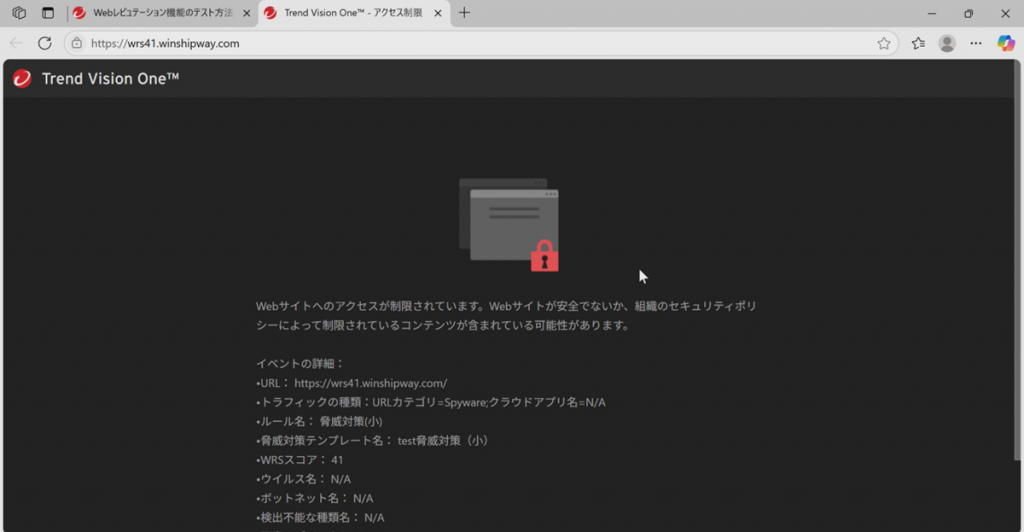The height and width of the screenshot is (532, 1024).
Task: Open the Favorites list icon
Action: point(918,43)
